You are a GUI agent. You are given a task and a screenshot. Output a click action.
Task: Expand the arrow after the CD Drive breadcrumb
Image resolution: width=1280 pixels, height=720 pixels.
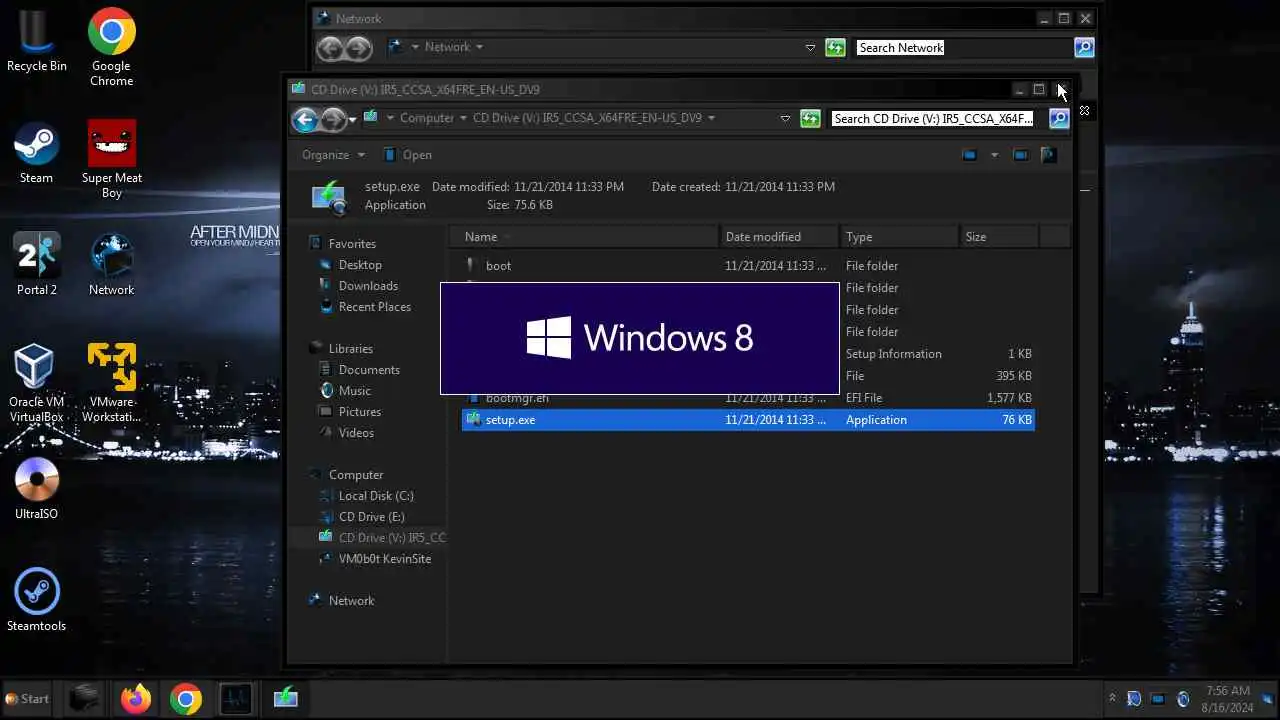point(711,118)
